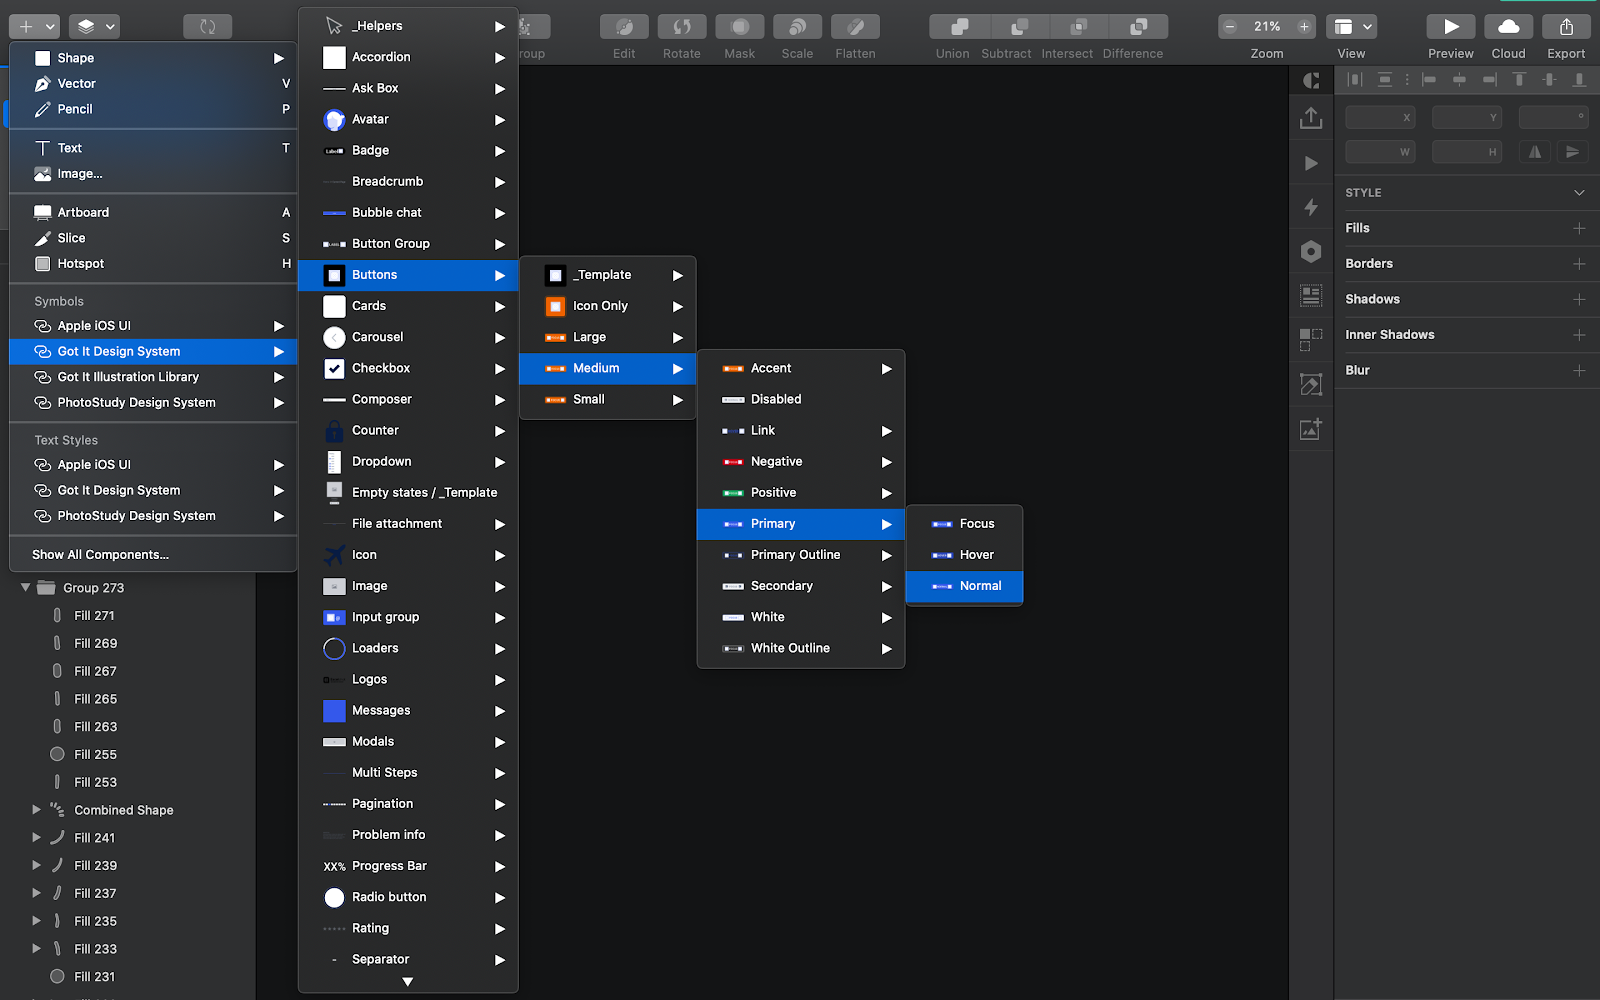
Task: Click the Craft duplicate grid icon
Action: (1311, 340)
